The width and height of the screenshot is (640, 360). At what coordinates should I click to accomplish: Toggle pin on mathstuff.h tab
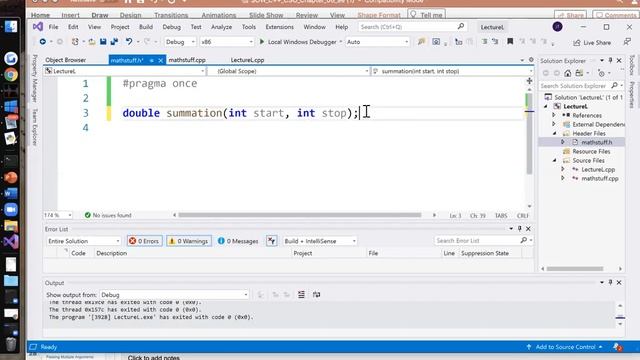coord(151,60)
